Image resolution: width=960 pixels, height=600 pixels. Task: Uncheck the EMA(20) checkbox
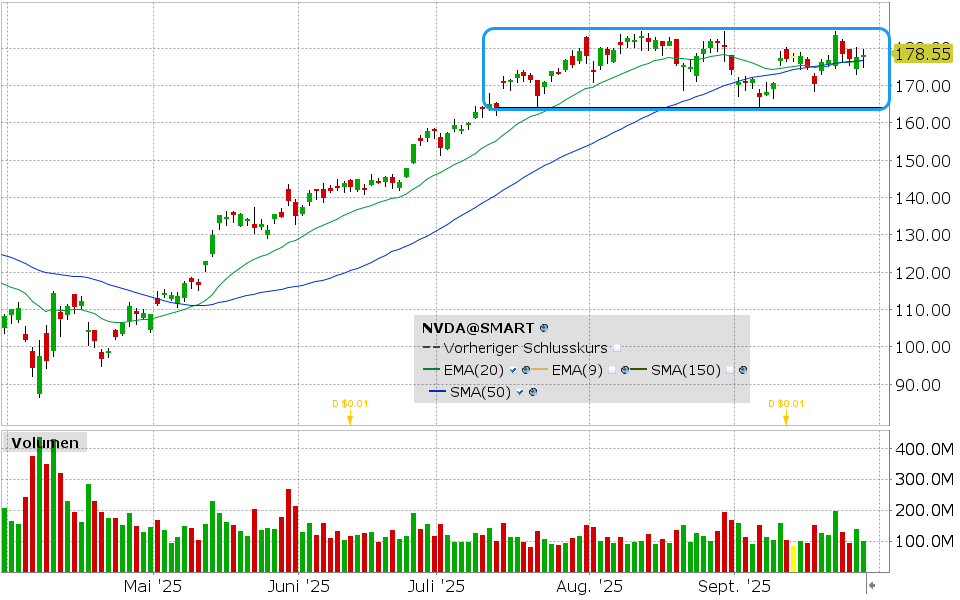(514, 370)
